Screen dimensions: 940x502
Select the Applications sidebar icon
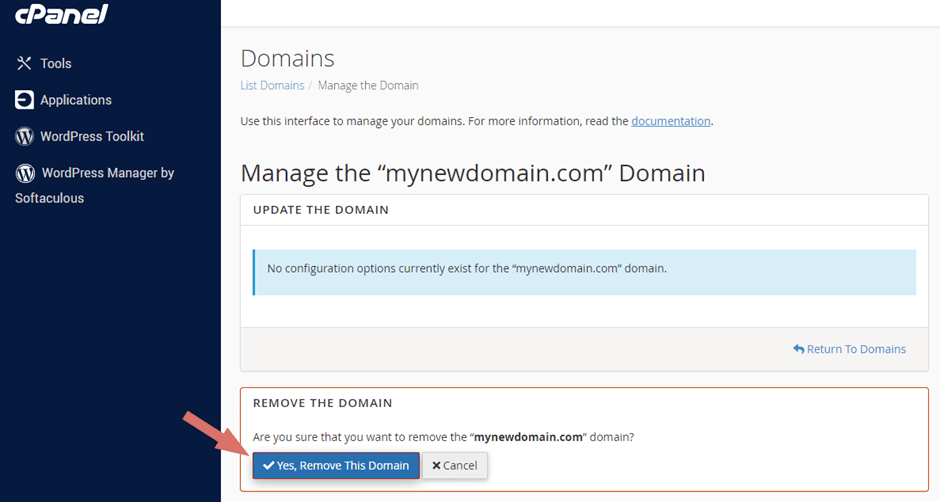pos(25,100)
